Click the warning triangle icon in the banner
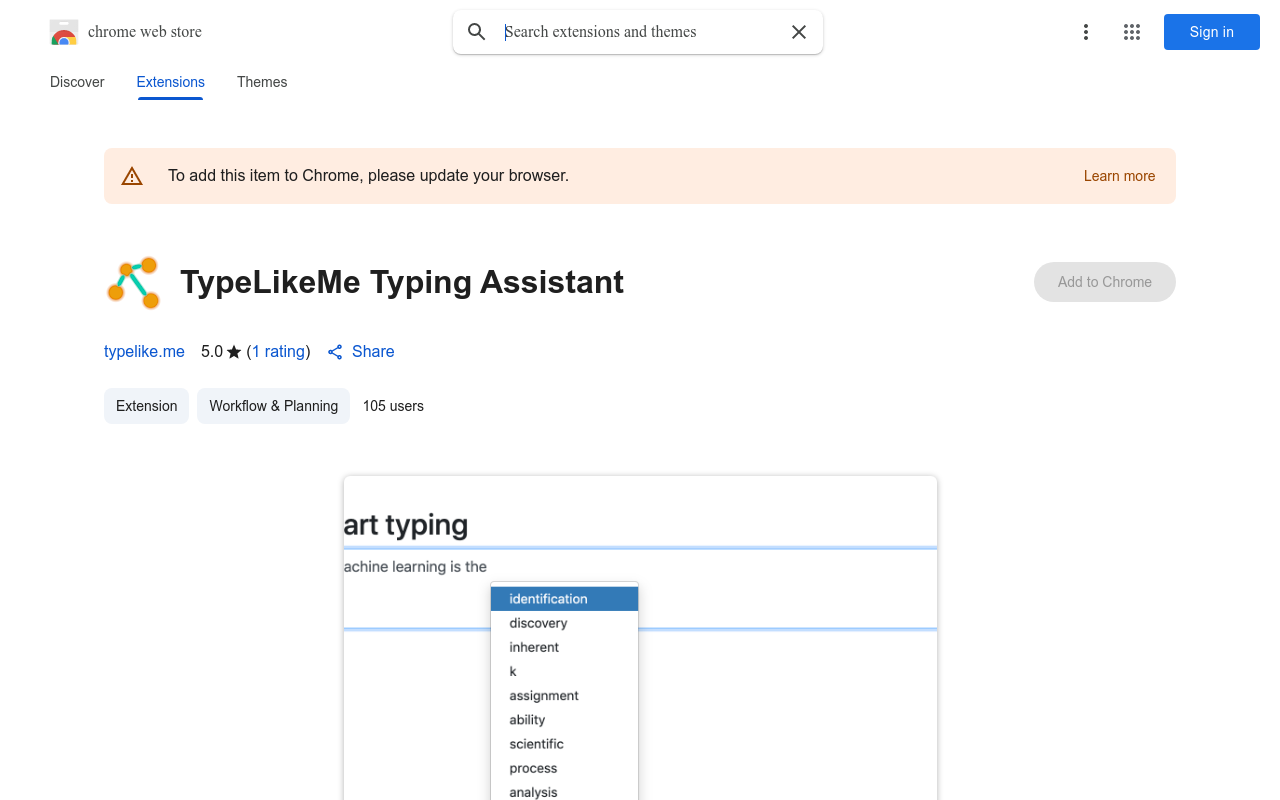 [132, 176]
